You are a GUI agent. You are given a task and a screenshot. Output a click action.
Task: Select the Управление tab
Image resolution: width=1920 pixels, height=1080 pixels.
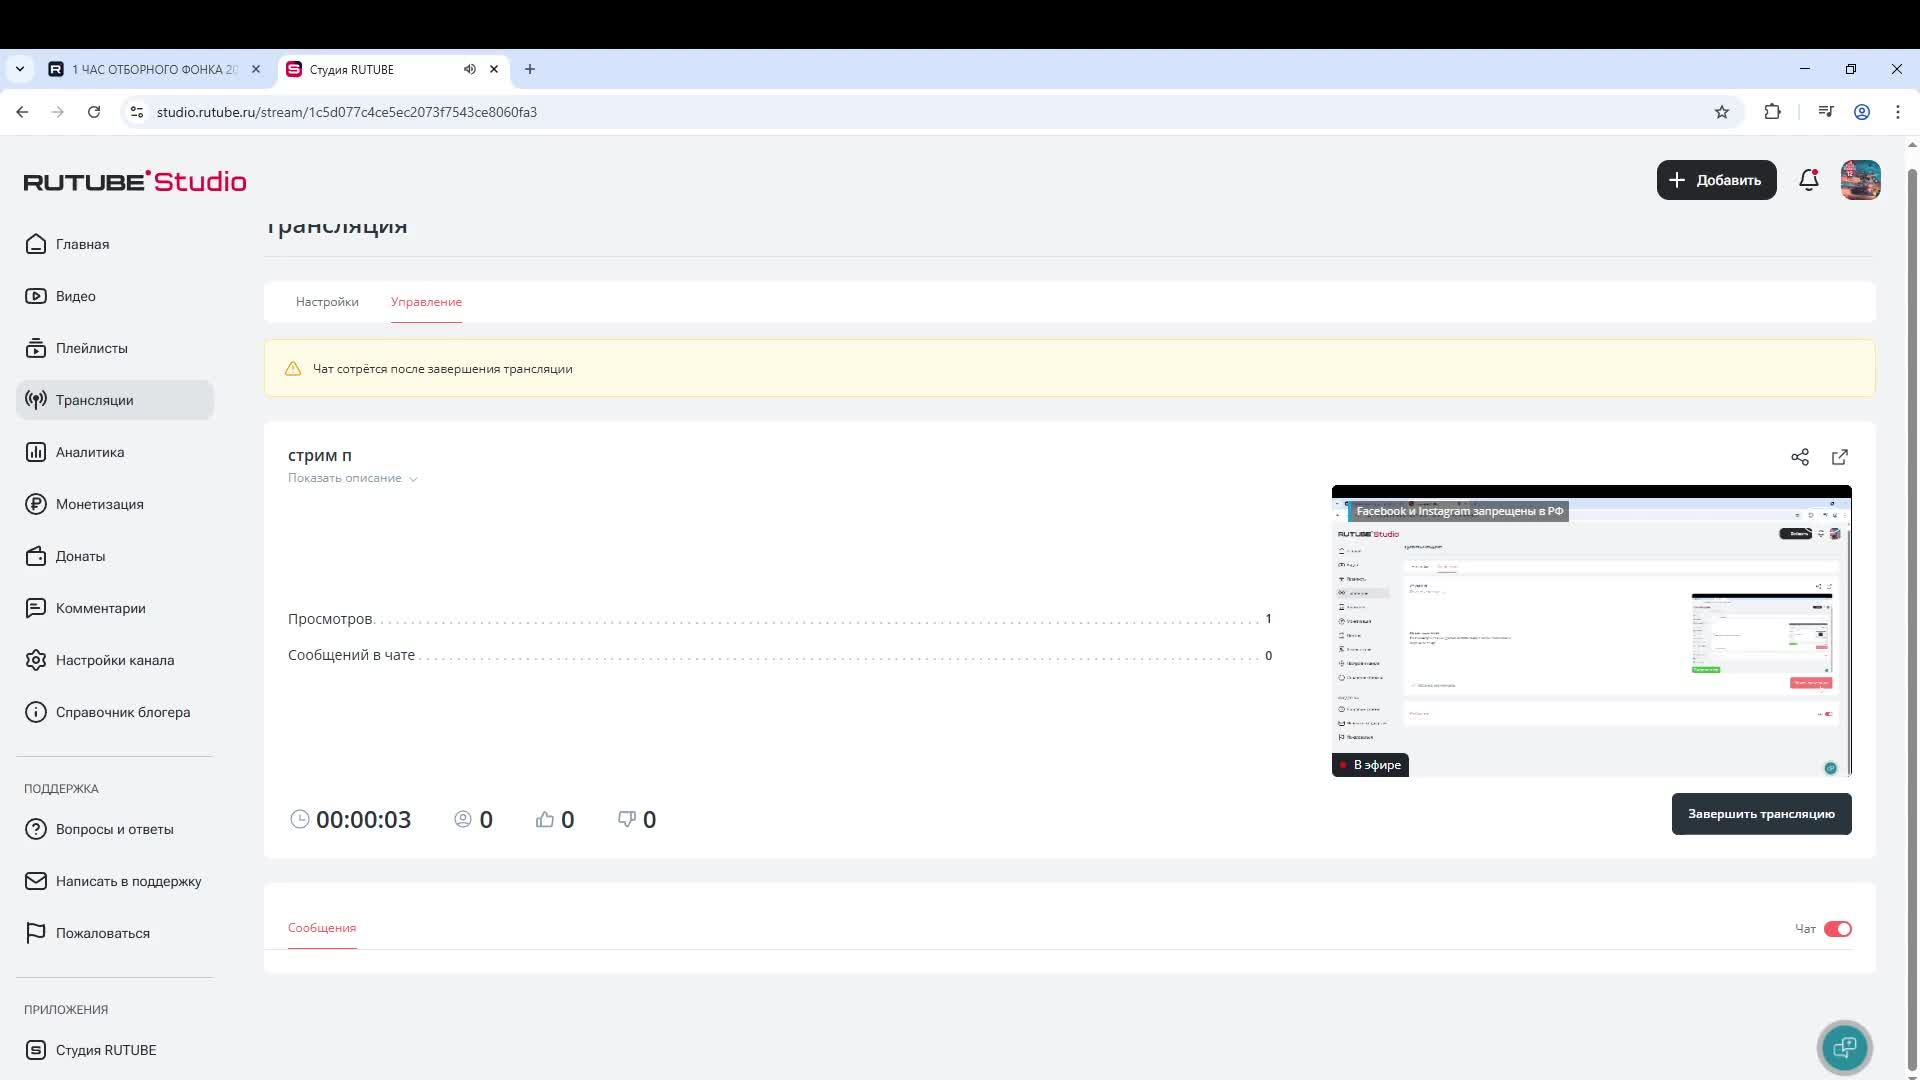click(426, 302)
